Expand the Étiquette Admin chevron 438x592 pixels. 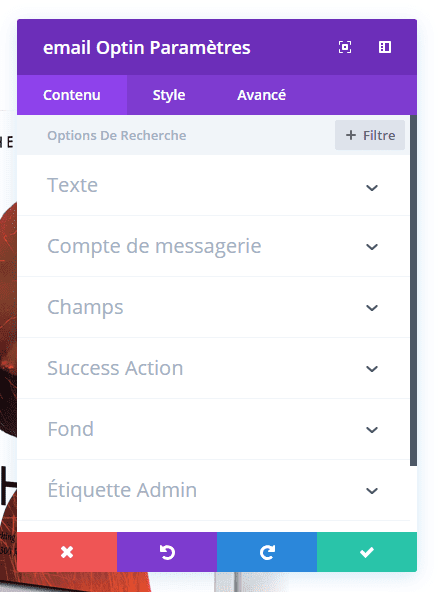coord(372,491)
